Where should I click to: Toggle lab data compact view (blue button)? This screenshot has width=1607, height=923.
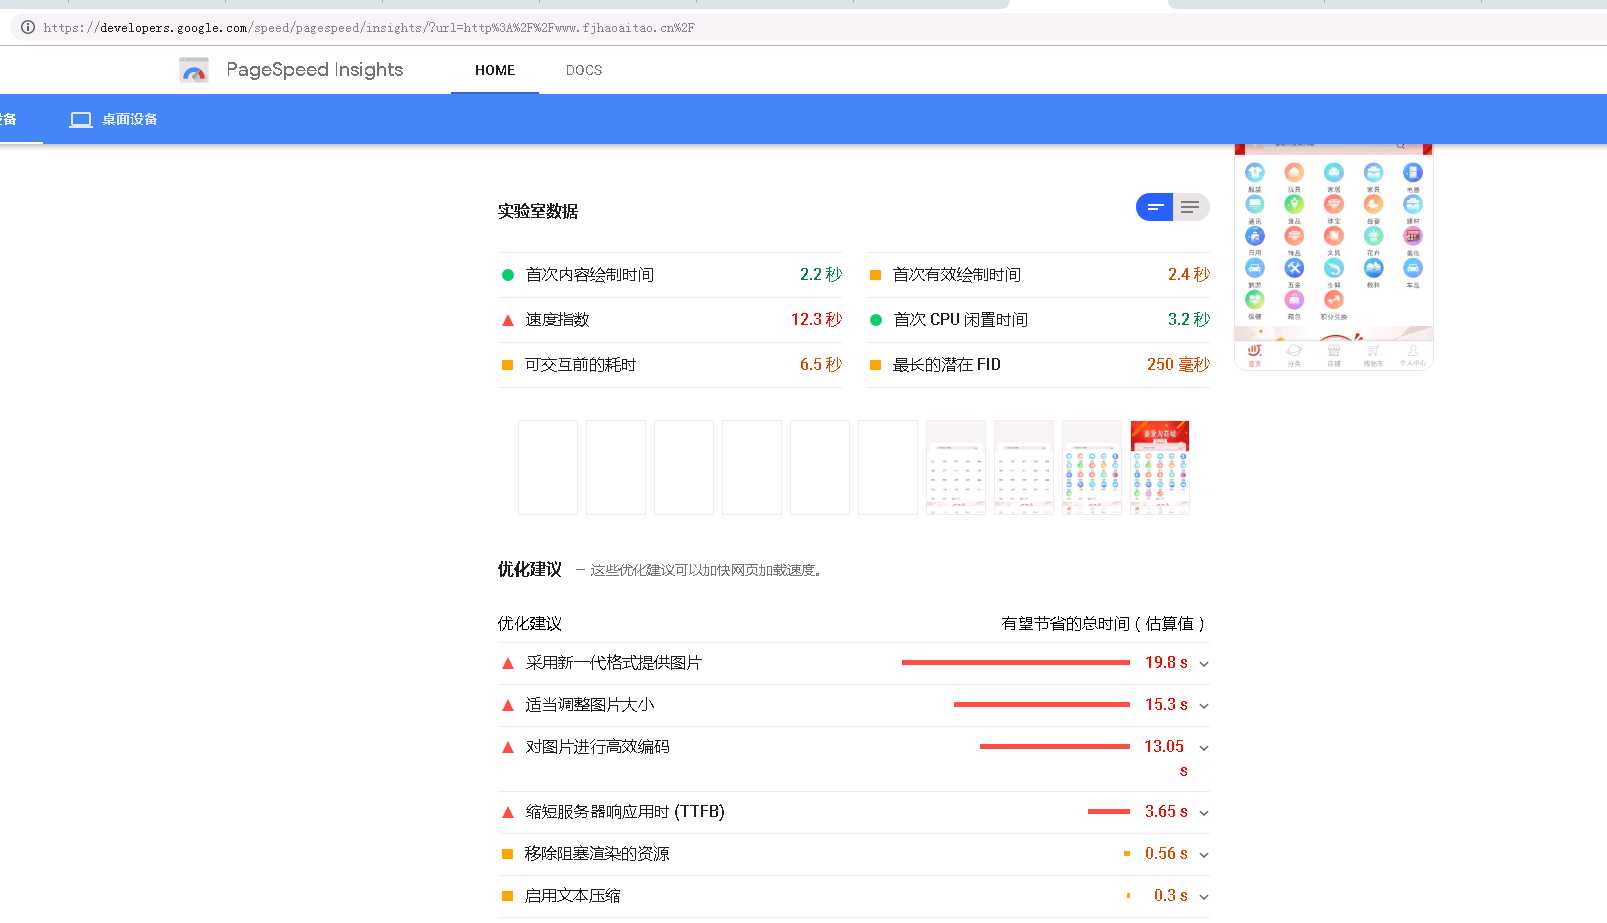1155,207
